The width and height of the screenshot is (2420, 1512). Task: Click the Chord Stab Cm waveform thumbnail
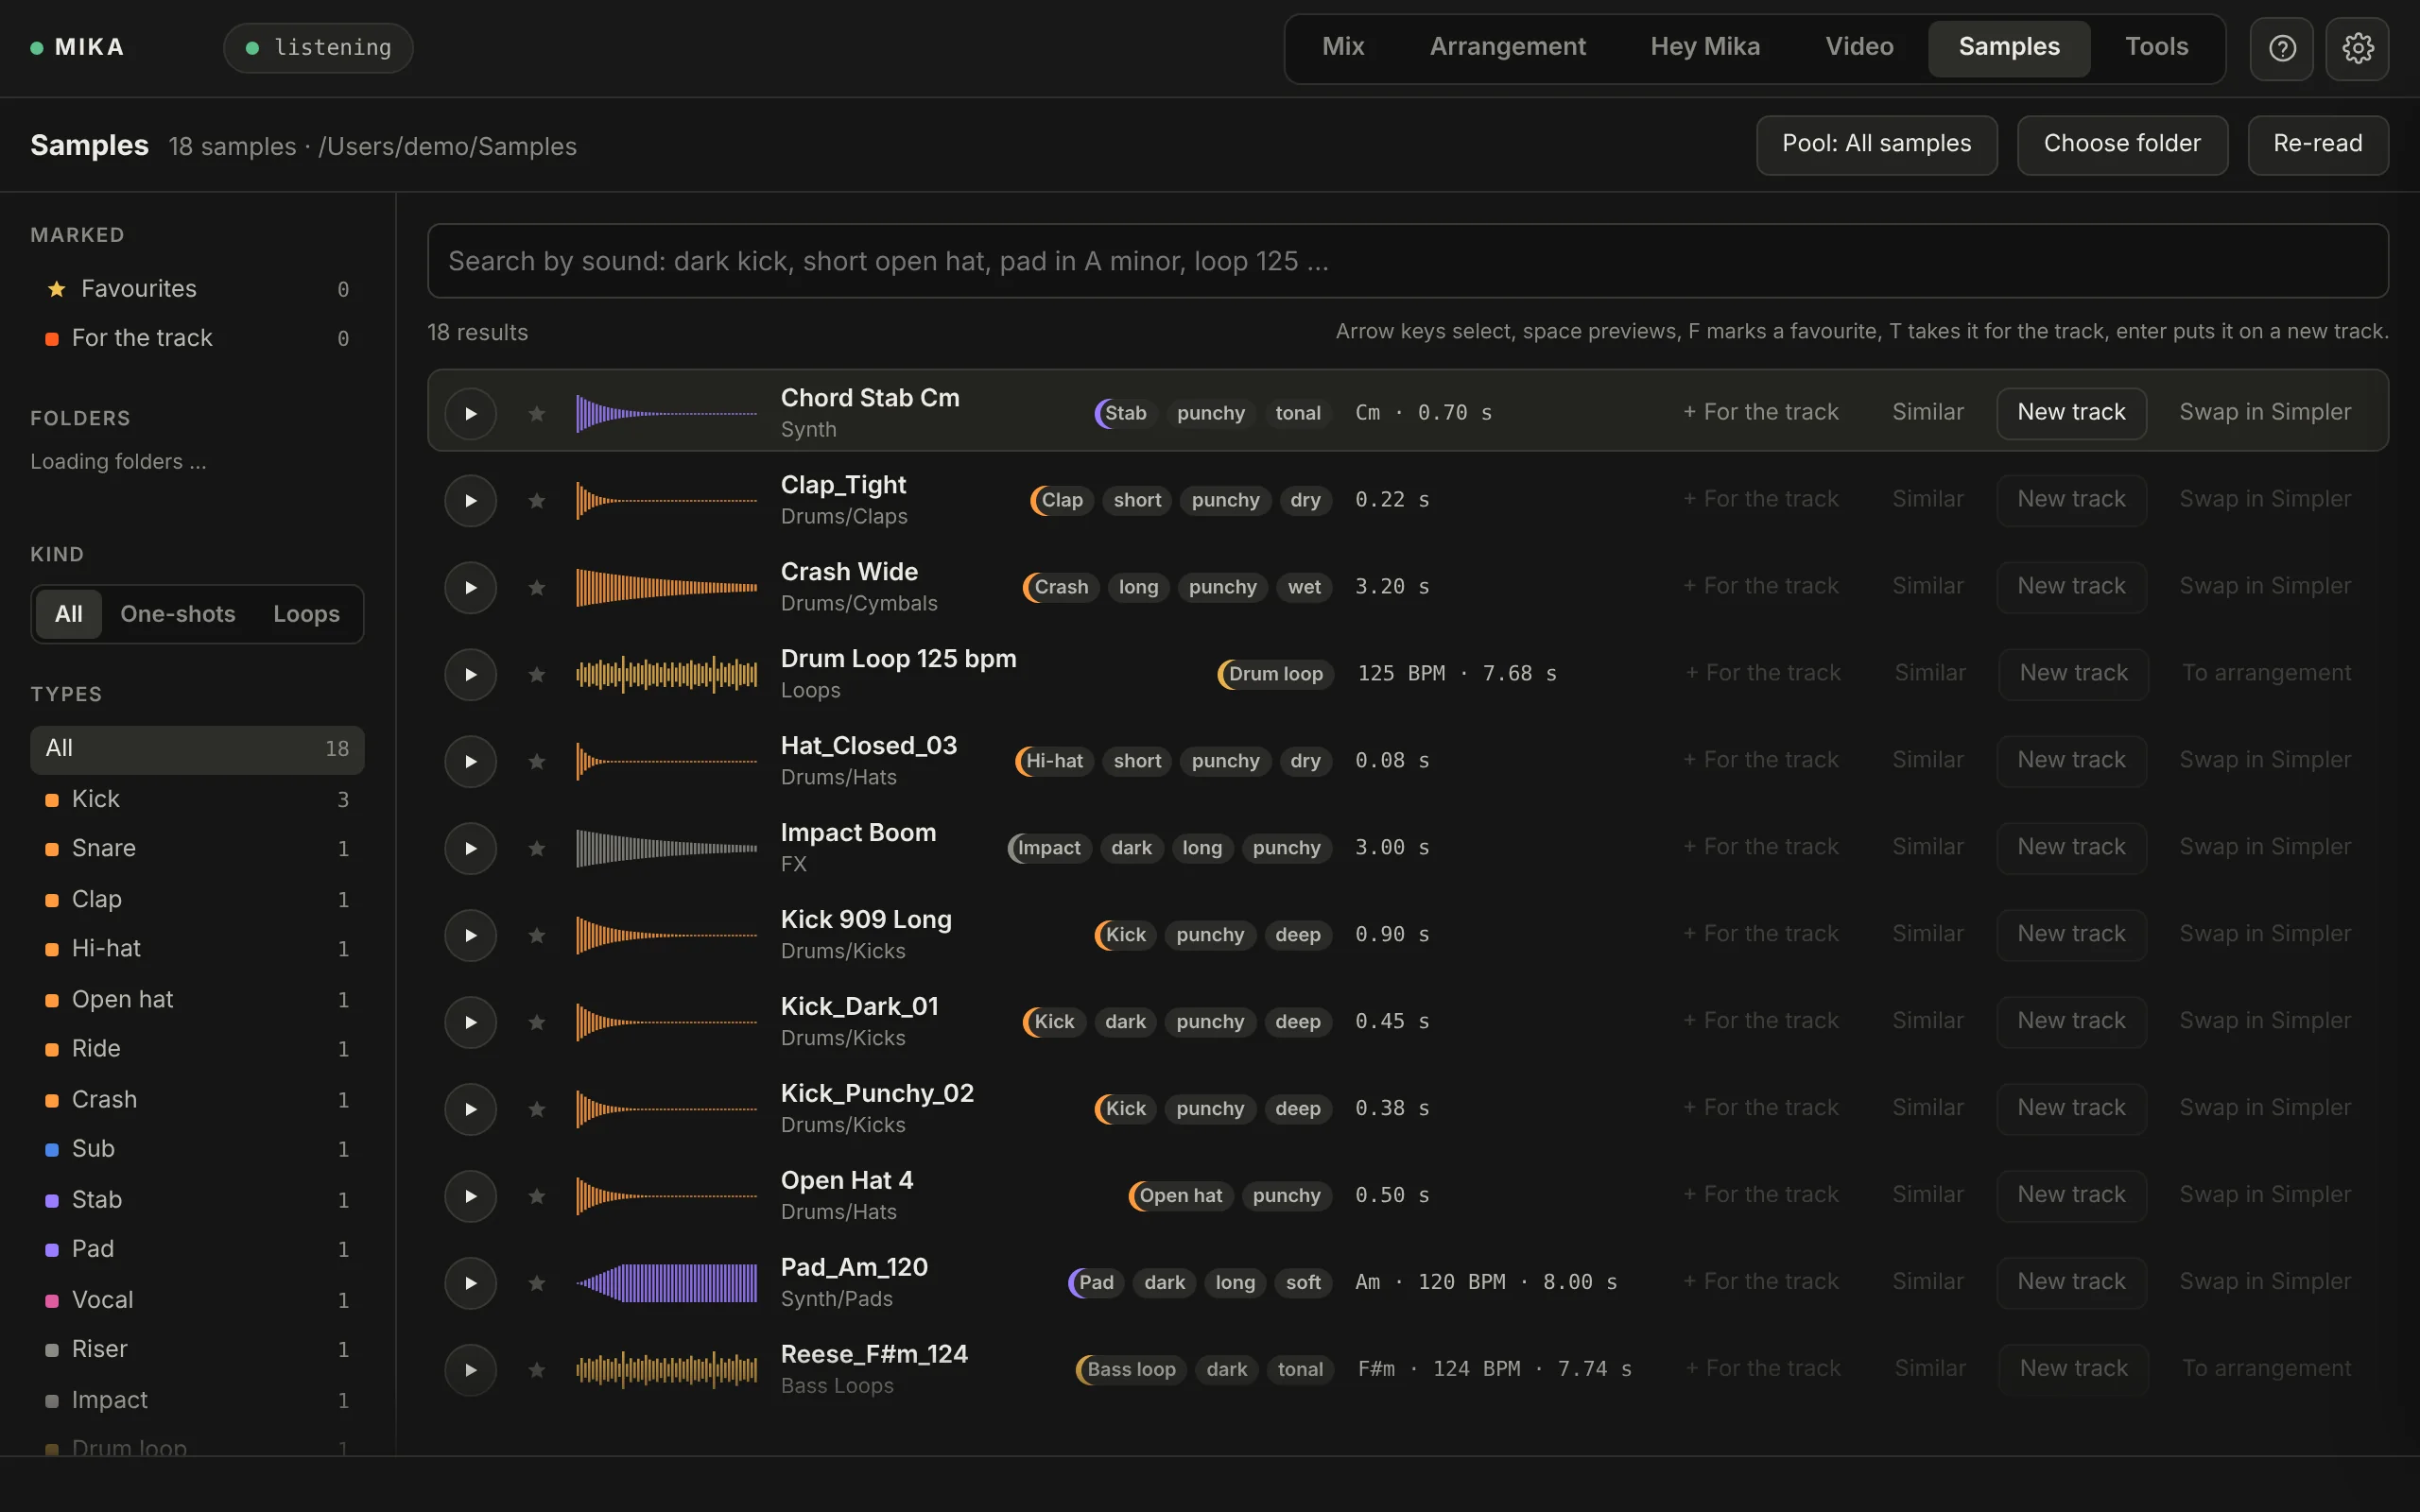pyautogui.click(x=666, y=413)
